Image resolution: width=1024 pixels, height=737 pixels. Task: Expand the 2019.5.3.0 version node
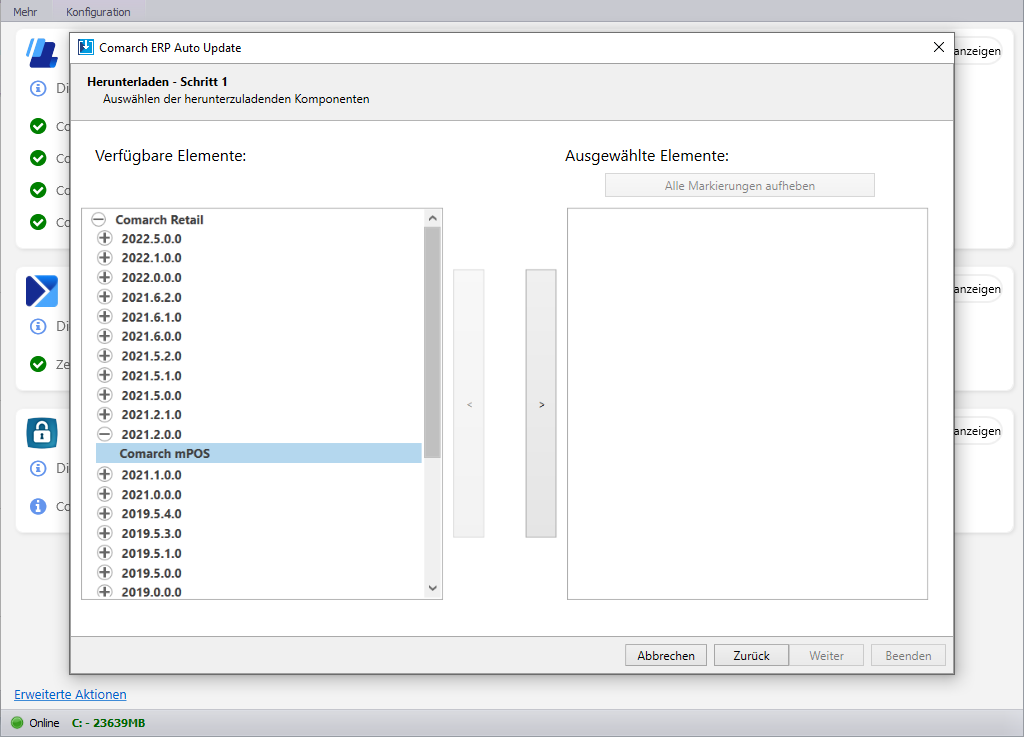click(x=104, y=533)
